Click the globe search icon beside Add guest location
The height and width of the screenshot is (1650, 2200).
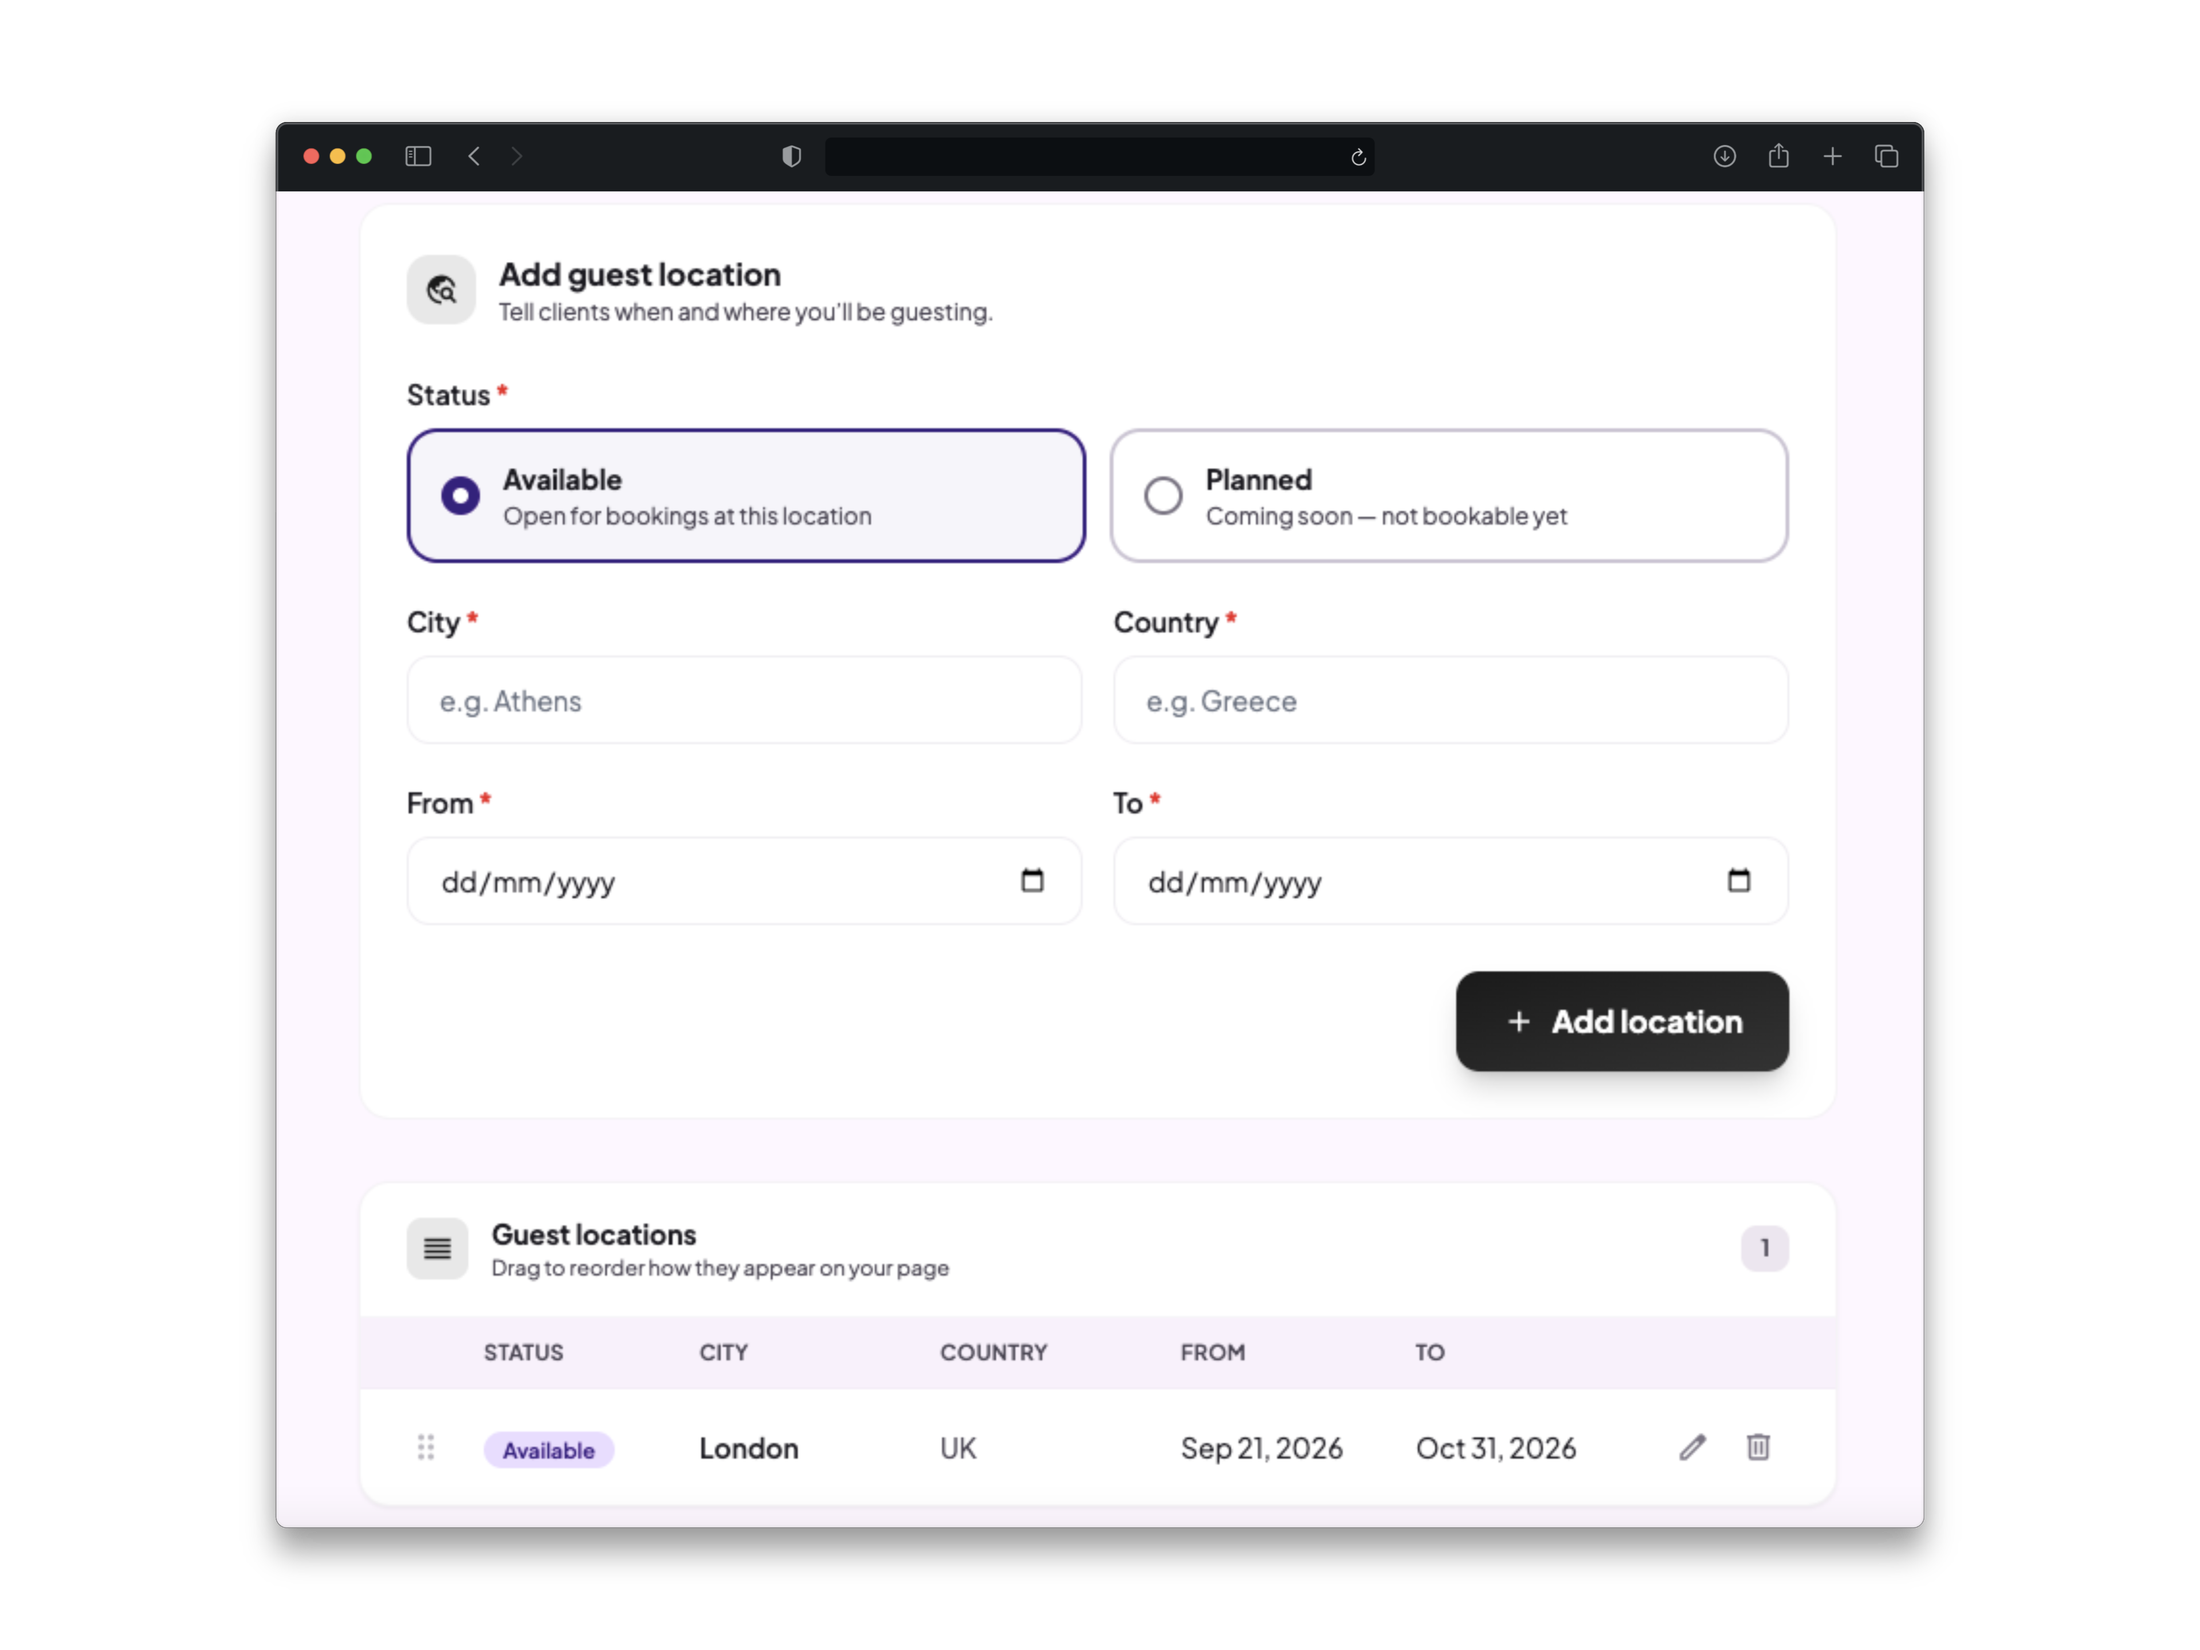click(x=441, y=290)
